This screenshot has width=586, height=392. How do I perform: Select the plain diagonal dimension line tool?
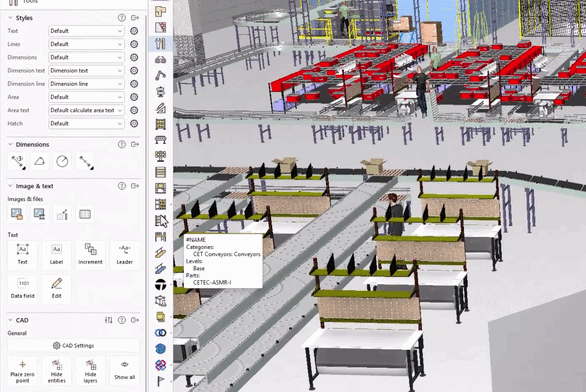tap(86, 162)
